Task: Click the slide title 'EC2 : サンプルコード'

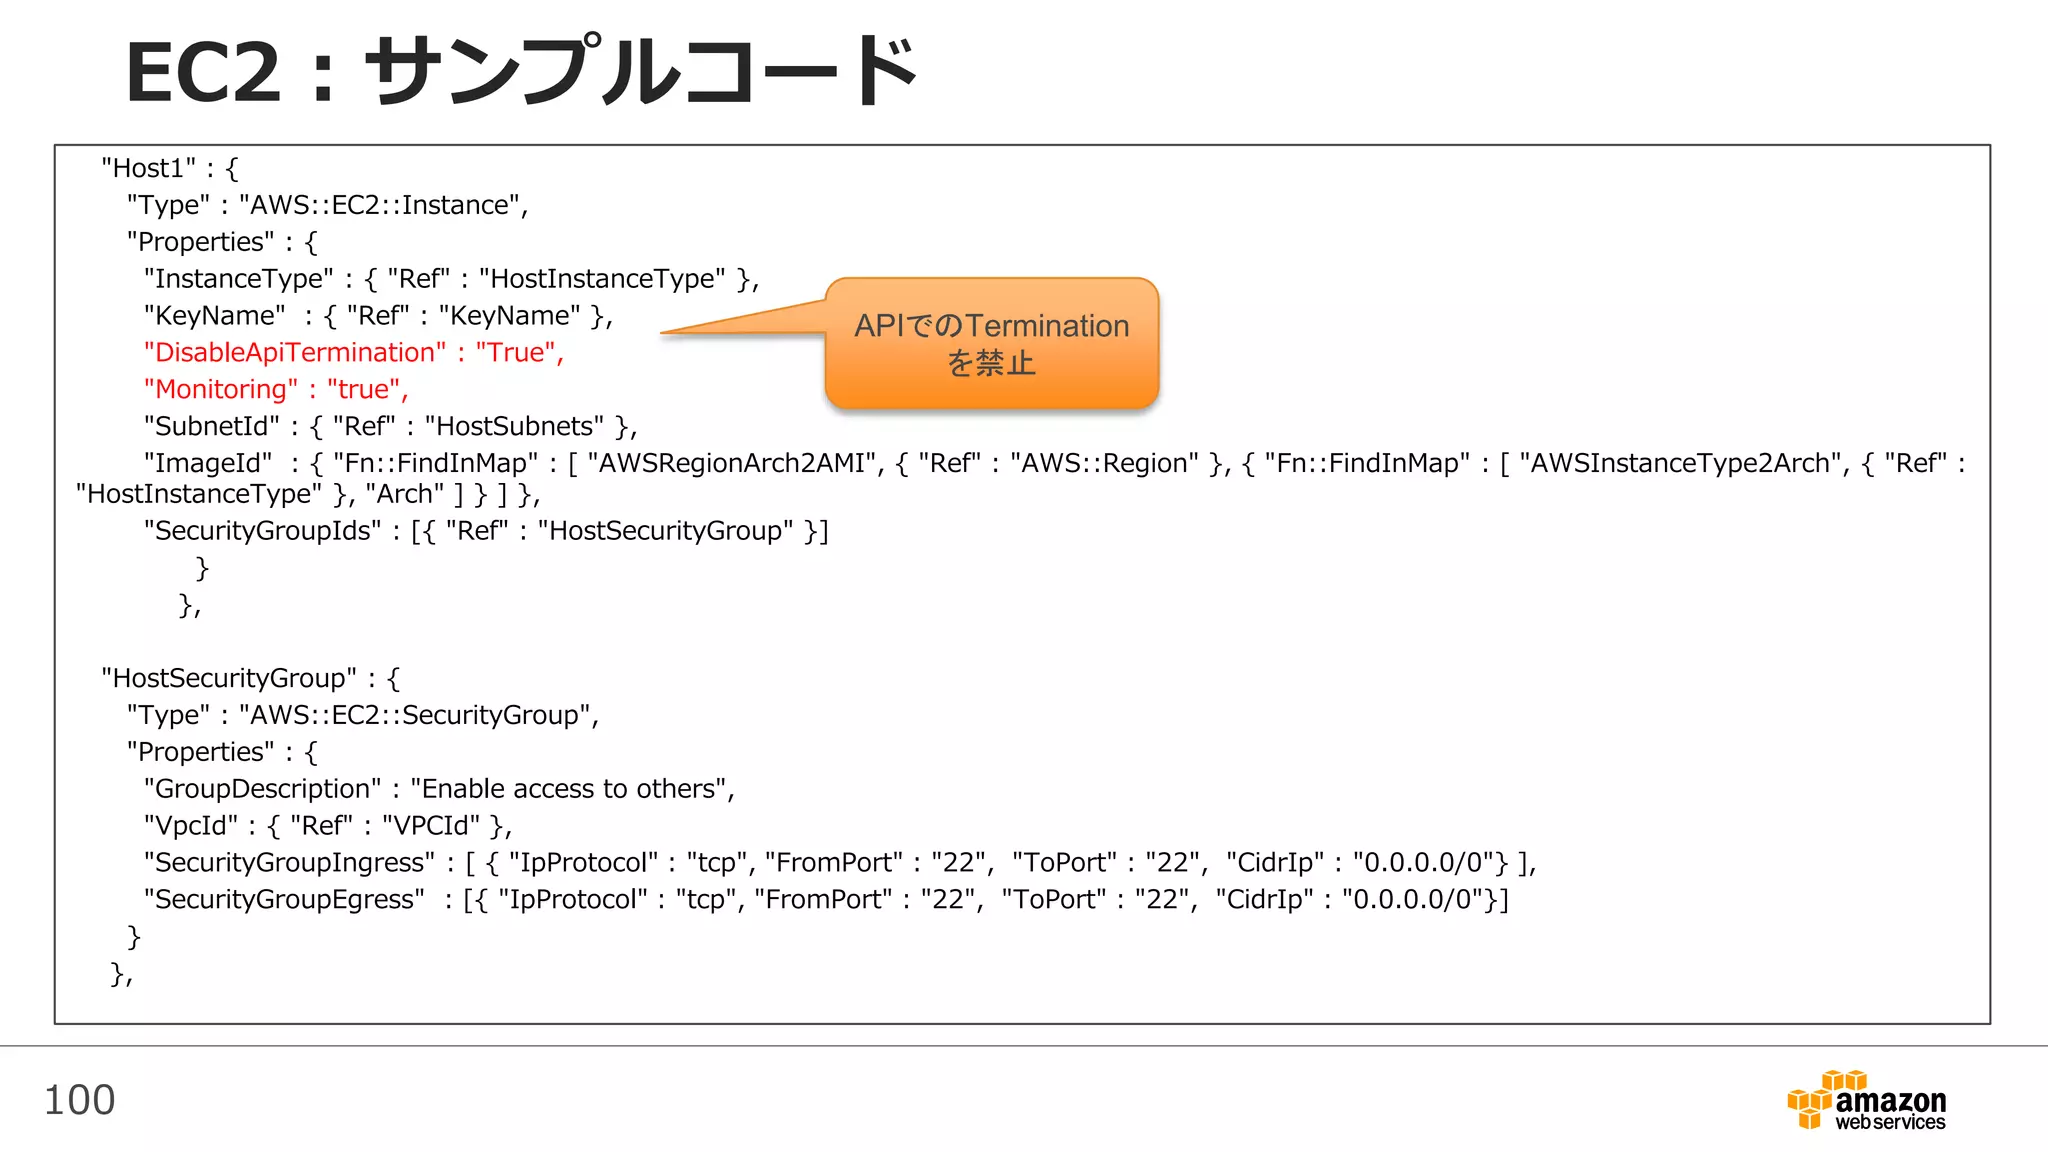Action: 521,71
